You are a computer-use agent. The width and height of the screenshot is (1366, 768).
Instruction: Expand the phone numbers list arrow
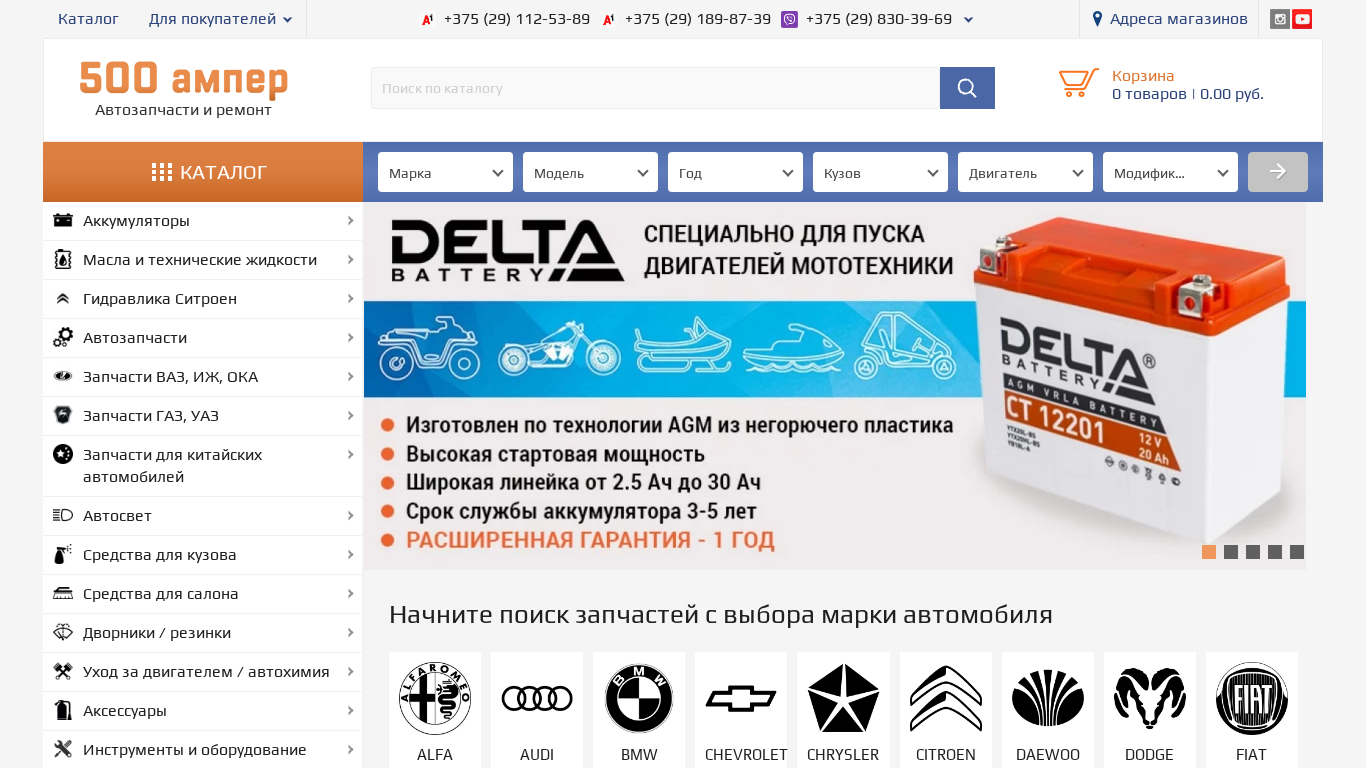click(x=968, y=20)
